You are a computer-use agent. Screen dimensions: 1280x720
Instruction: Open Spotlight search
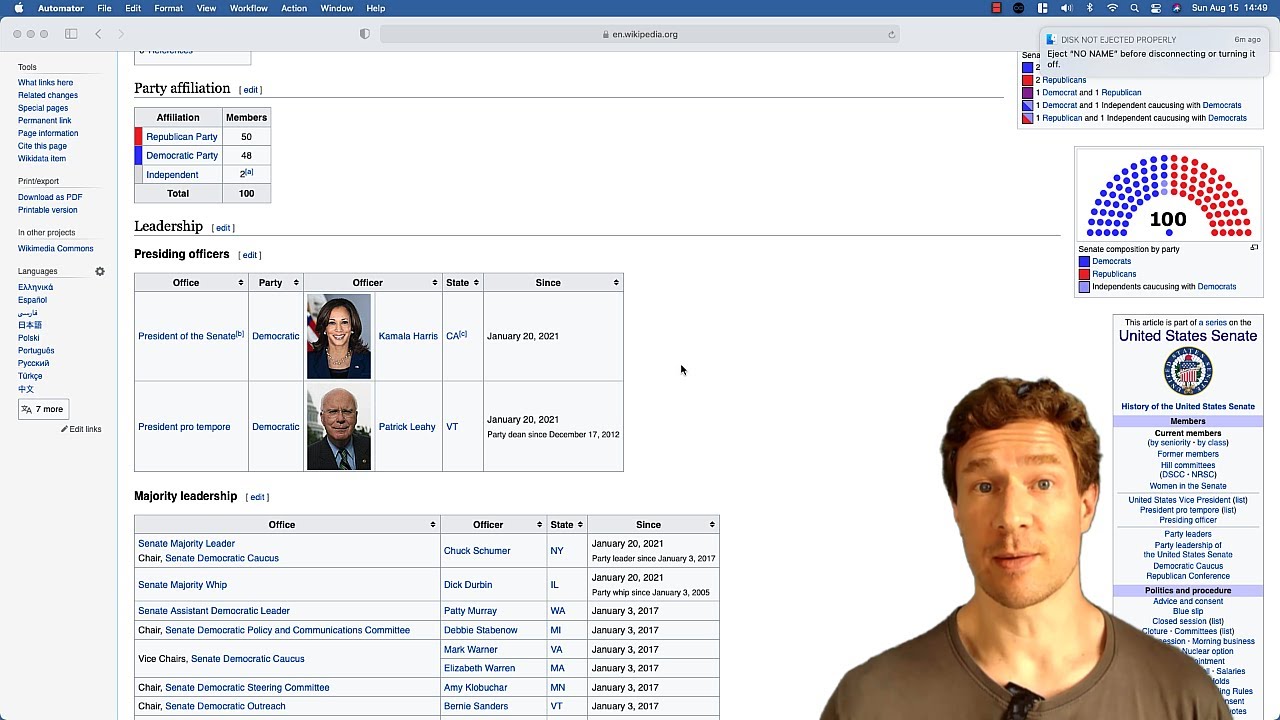(x=1134, y=8)
